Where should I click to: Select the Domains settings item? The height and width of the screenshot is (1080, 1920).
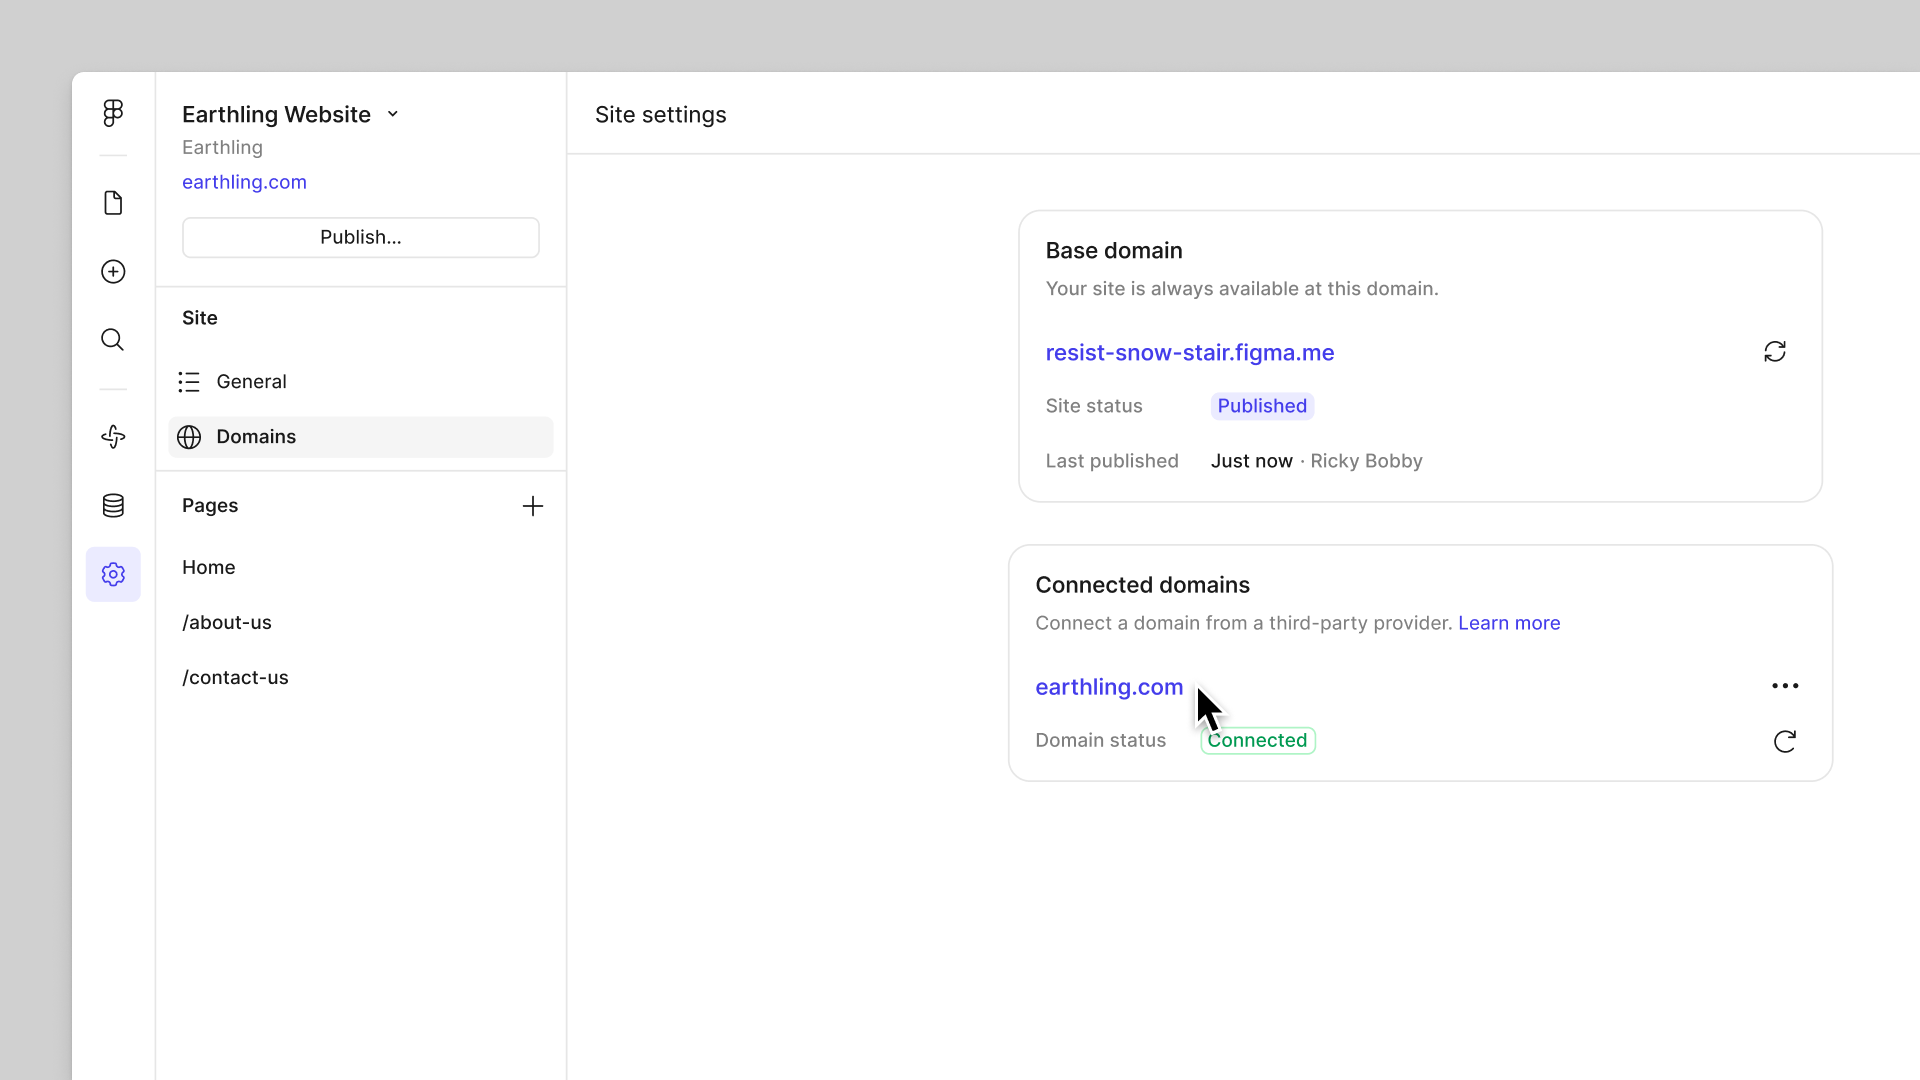(256, 437)
